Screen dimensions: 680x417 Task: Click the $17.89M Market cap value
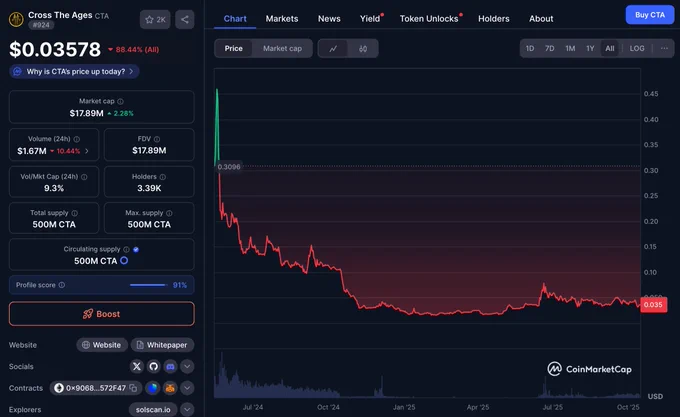point(86,114)
